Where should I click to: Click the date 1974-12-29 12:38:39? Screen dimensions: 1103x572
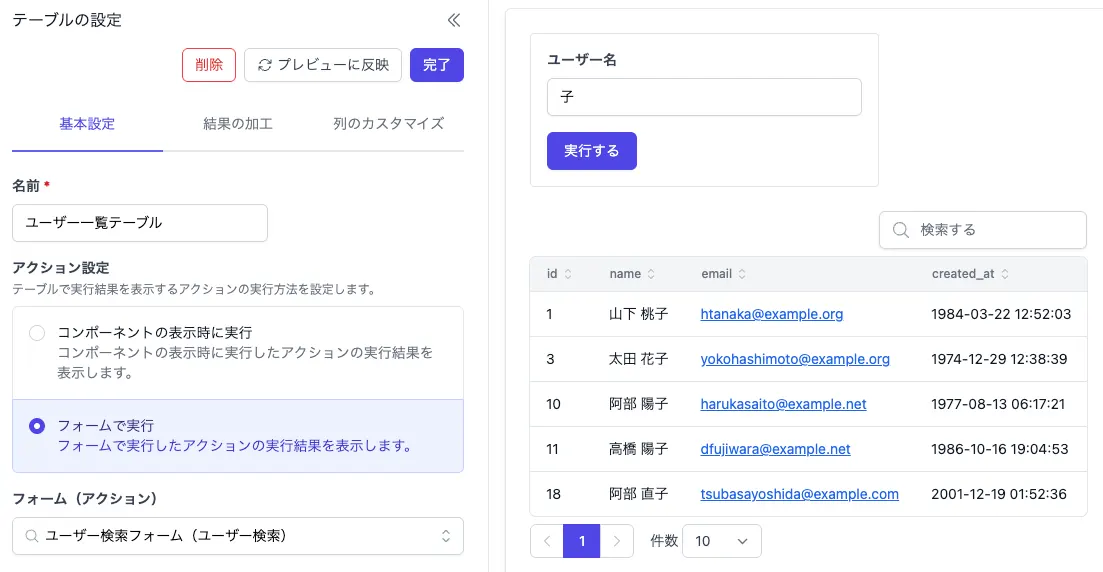coord(999,360)
